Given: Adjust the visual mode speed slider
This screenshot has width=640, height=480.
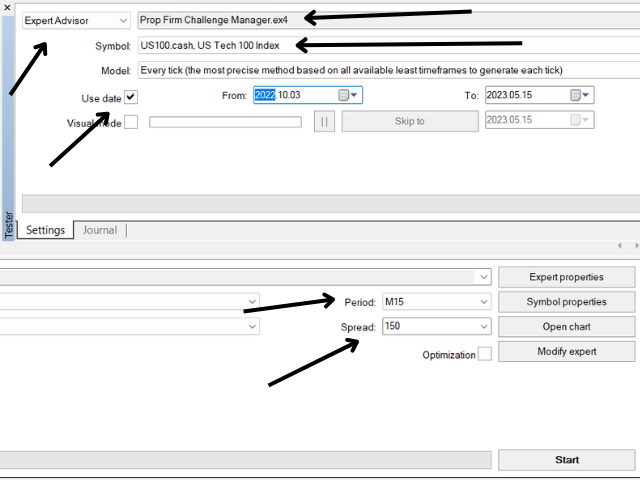Looking at the screenshot, I should point(225,122).
